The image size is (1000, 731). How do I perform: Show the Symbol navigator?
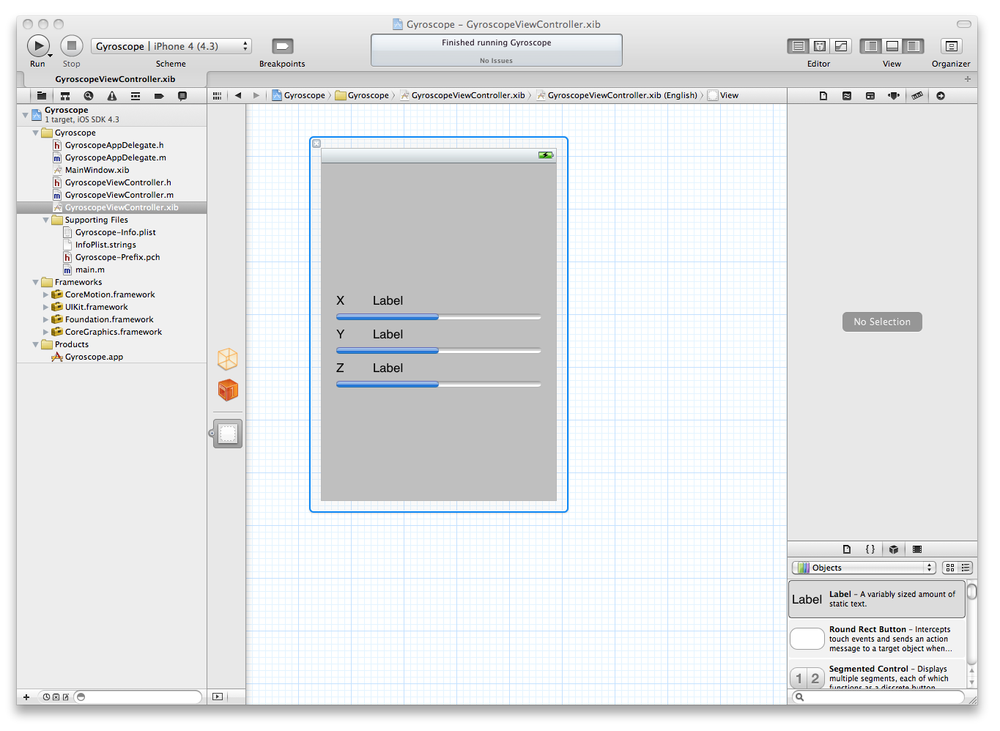pos(65,96)
